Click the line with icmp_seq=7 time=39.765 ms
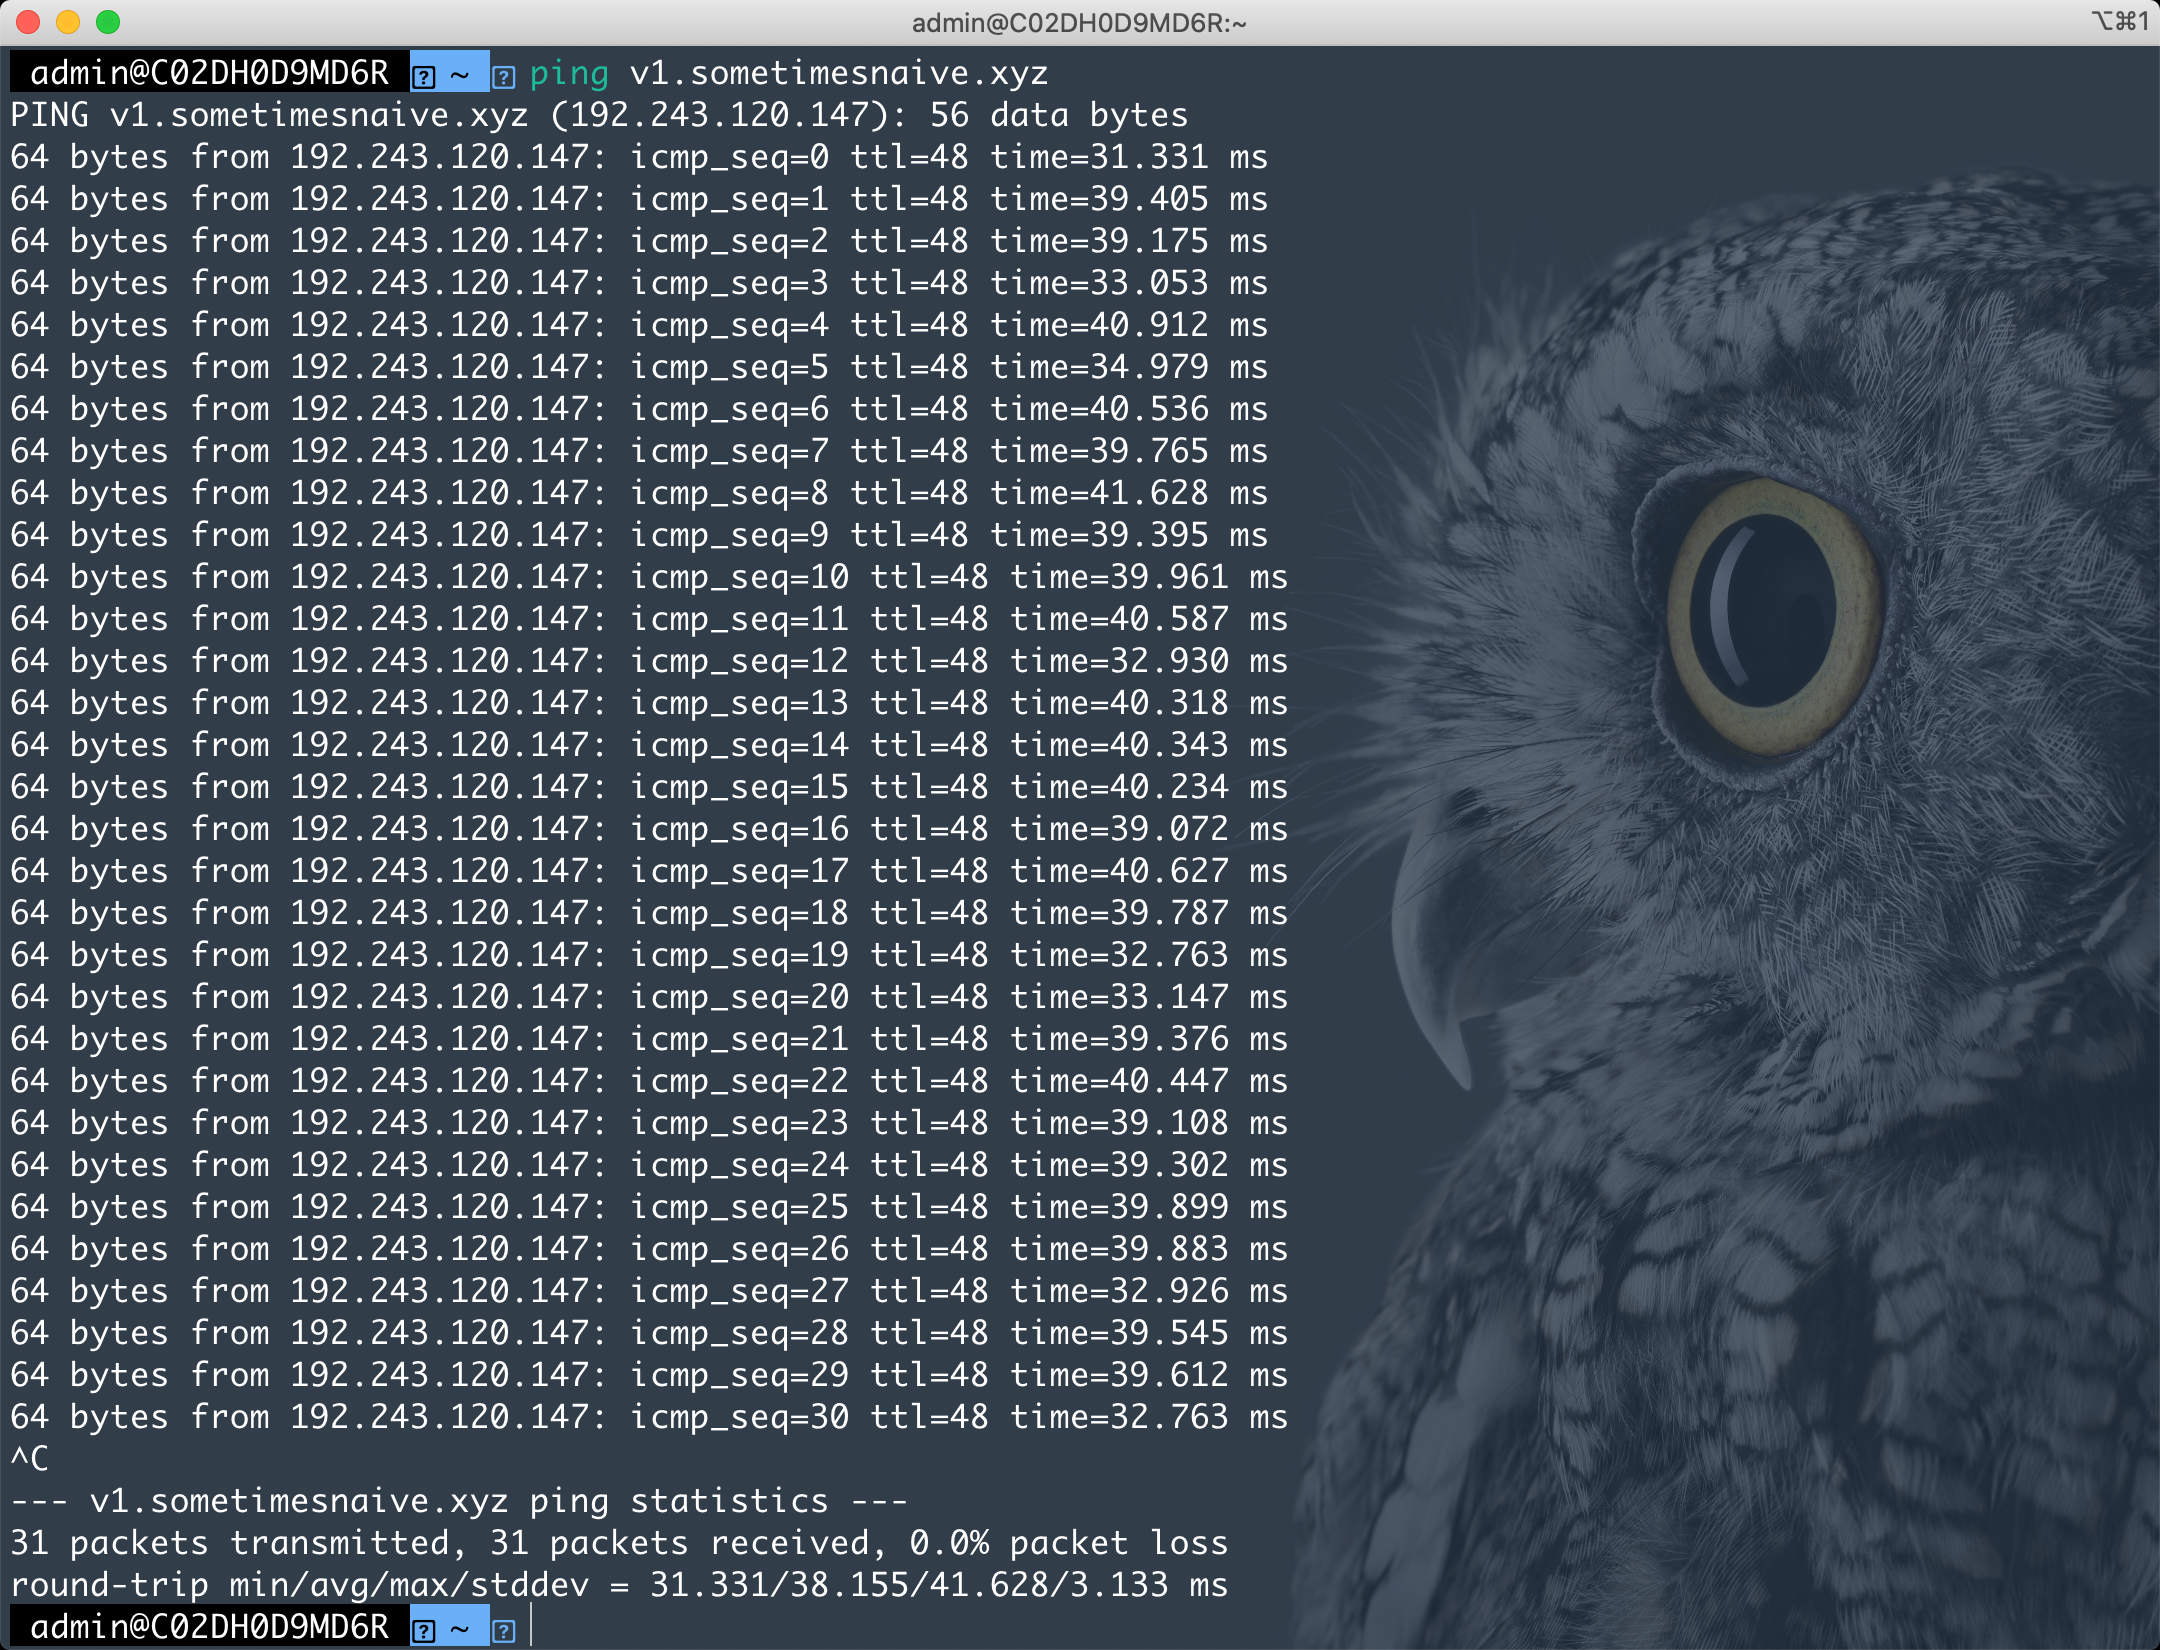The height and width of the screenshot is (1650, 2160). [639, 451]
